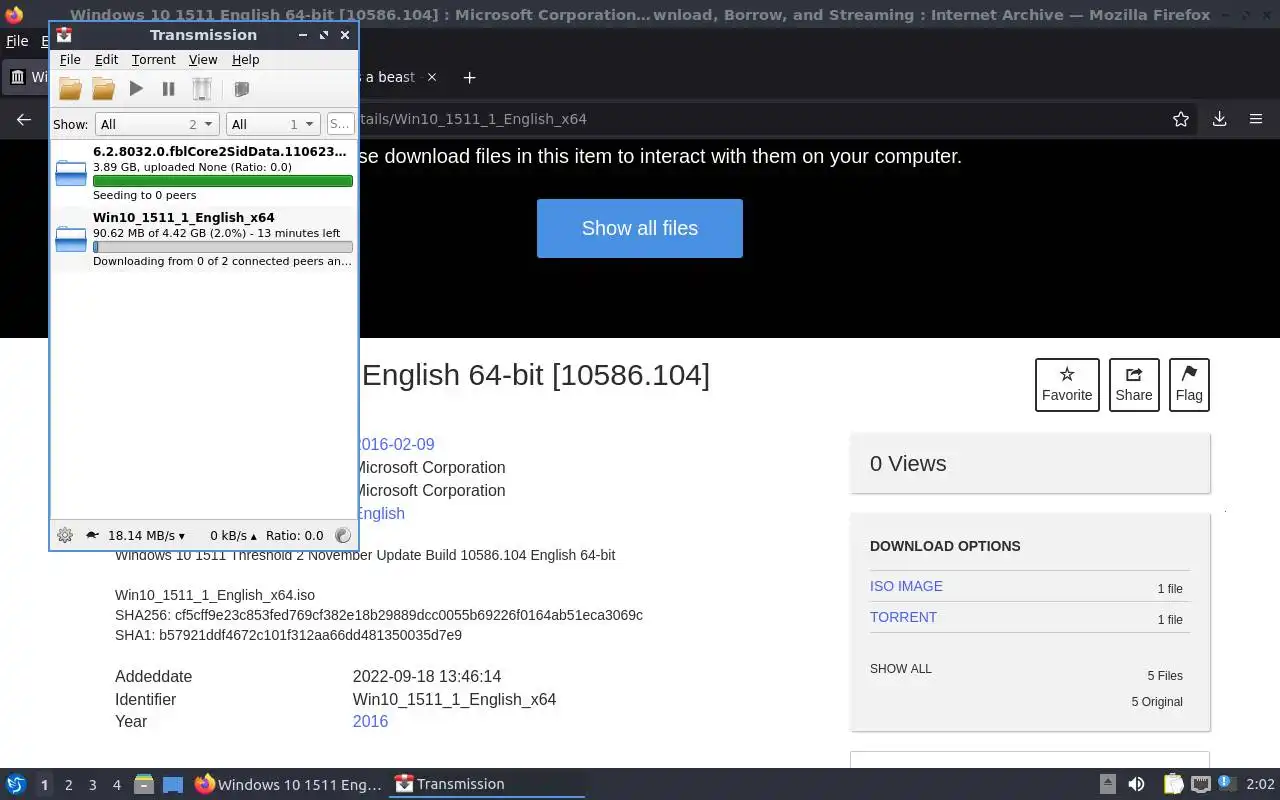Click the green seeding progress bar
The height and width of the screenshot is (800, 1280).
222,181
